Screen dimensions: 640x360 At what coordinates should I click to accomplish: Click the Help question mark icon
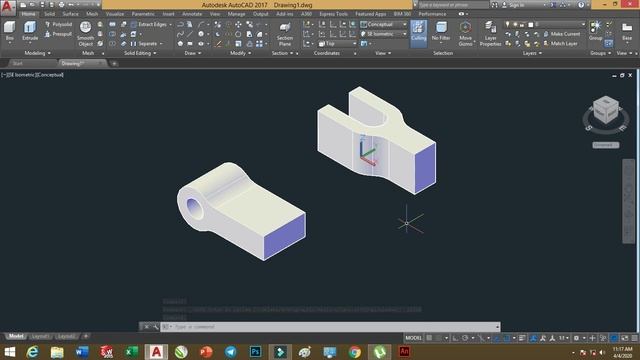tap(581, 5)
